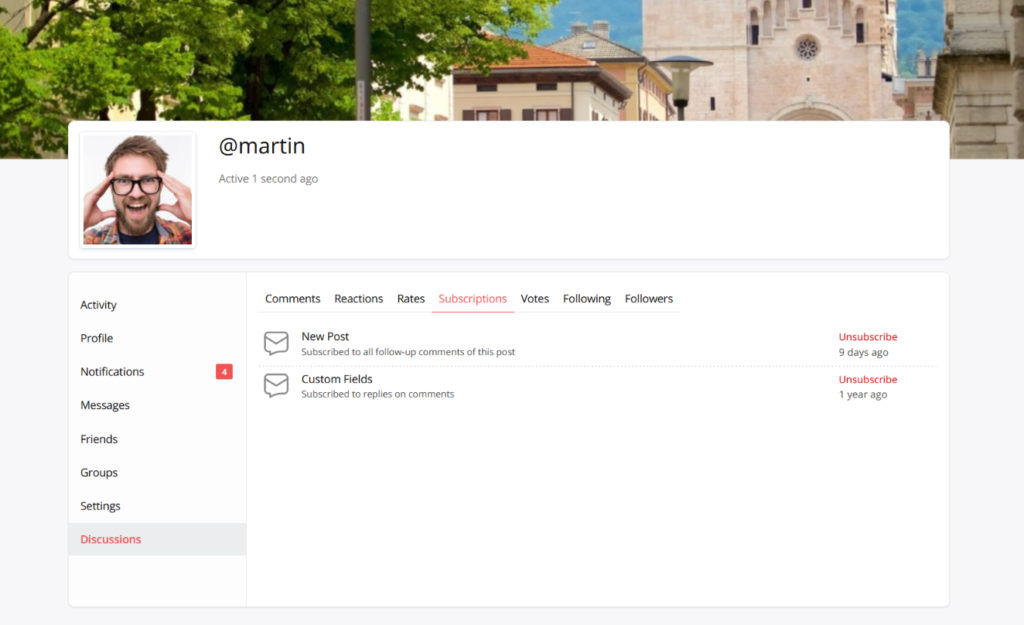Unsubscribe from the Custom Fields subscription
Screen dimensions: 1024x625
(x=867, y=380)
